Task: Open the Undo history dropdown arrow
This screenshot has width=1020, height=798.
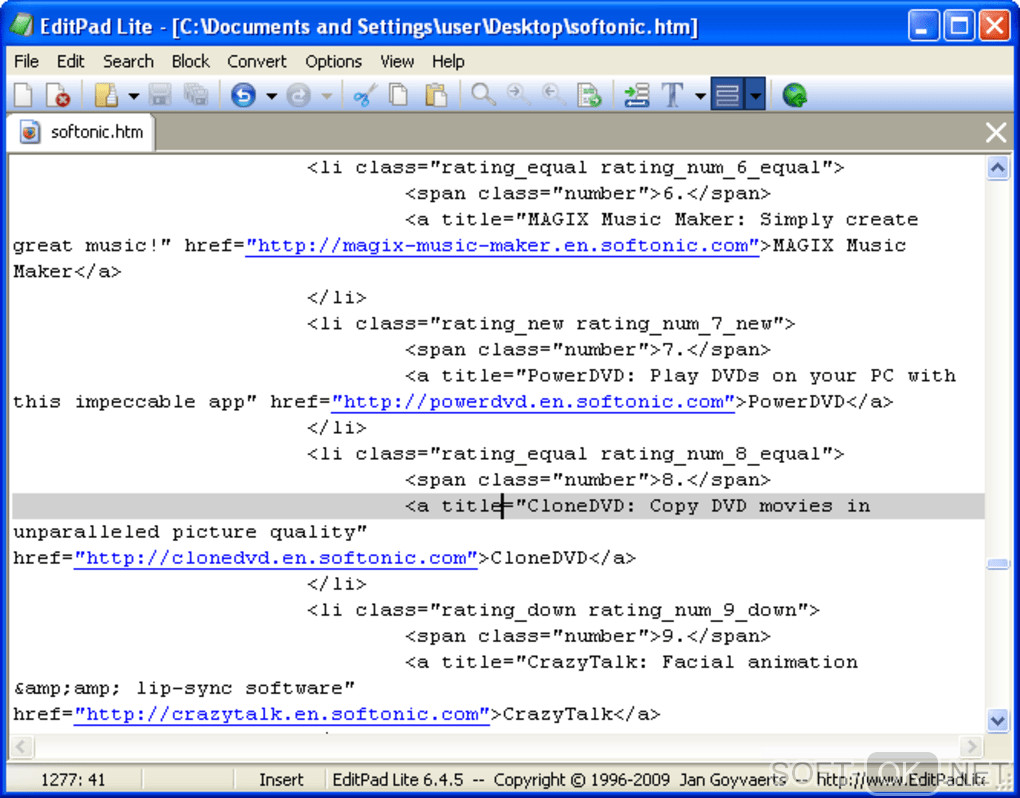Action: point(271,96)
